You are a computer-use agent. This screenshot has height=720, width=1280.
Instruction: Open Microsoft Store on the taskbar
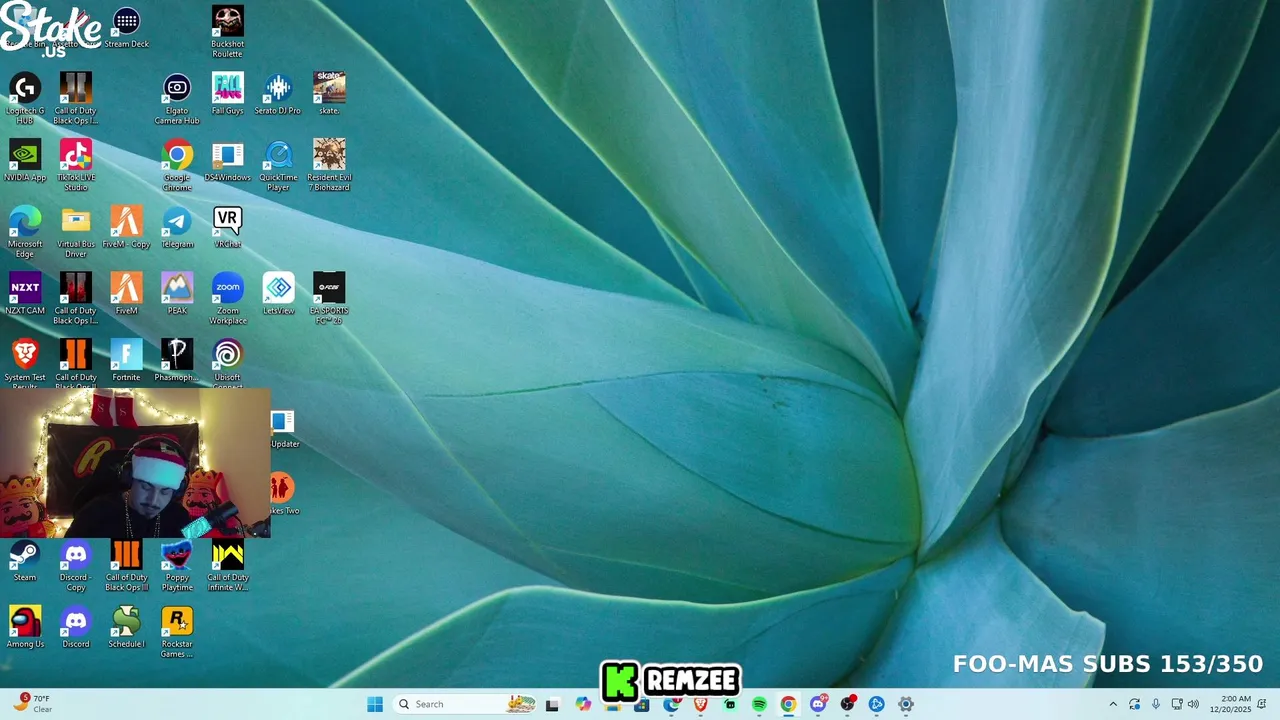642,704
